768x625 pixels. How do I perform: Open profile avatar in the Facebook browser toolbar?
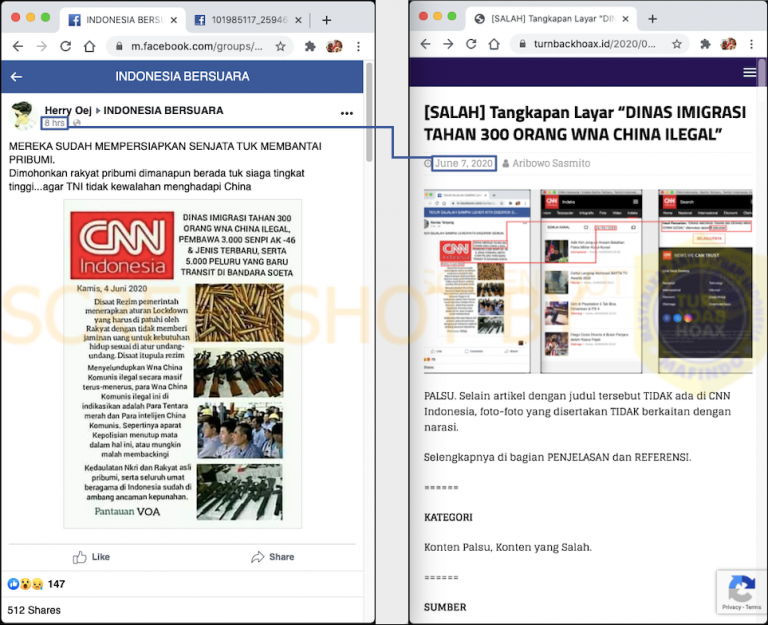click(334, 47)
